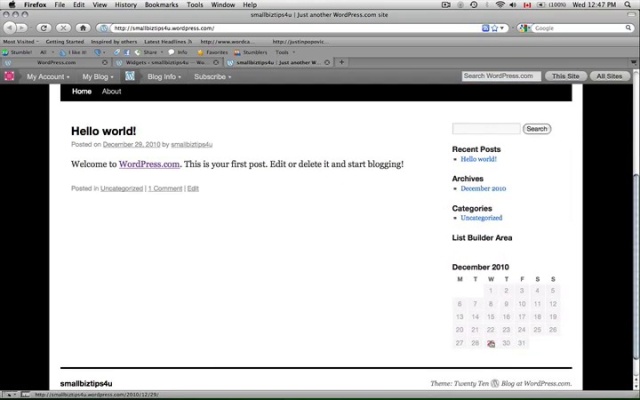Click the WordPress site icon in the address bar

pos(104,28)
